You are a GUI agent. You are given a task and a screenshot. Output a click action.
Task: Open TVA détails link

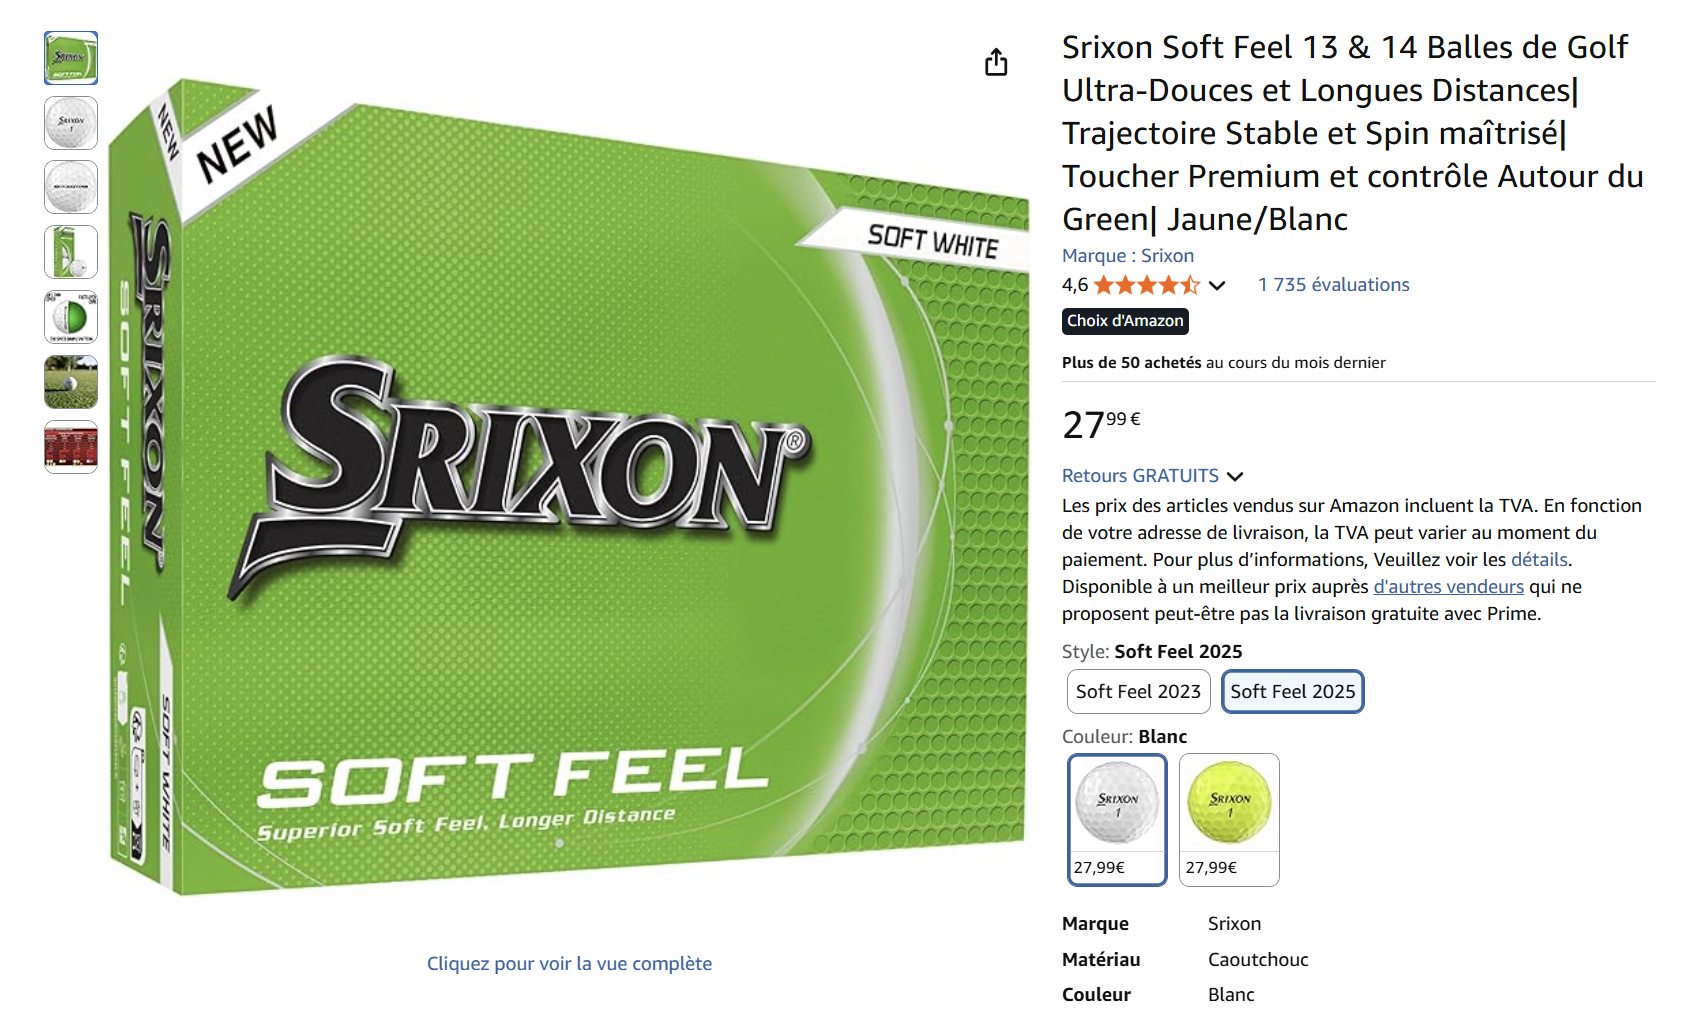[x=1541, y=559]
